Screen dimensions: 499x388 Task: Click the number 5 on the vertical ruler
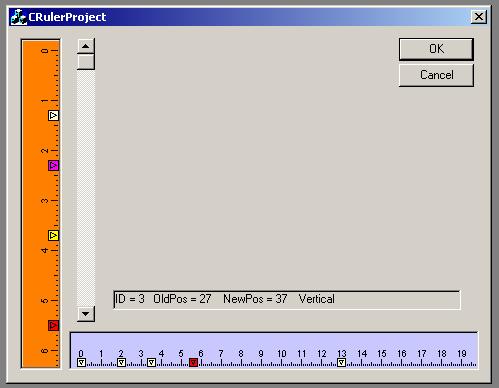(x=45, y=301)
